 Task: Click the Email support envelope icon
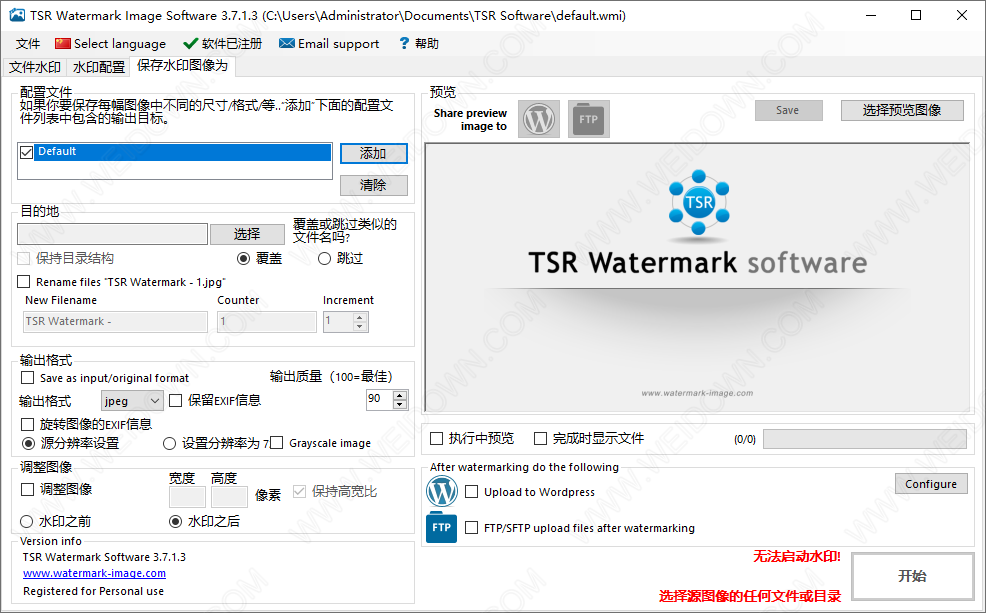pyautogui.click(x=287, y=43)
